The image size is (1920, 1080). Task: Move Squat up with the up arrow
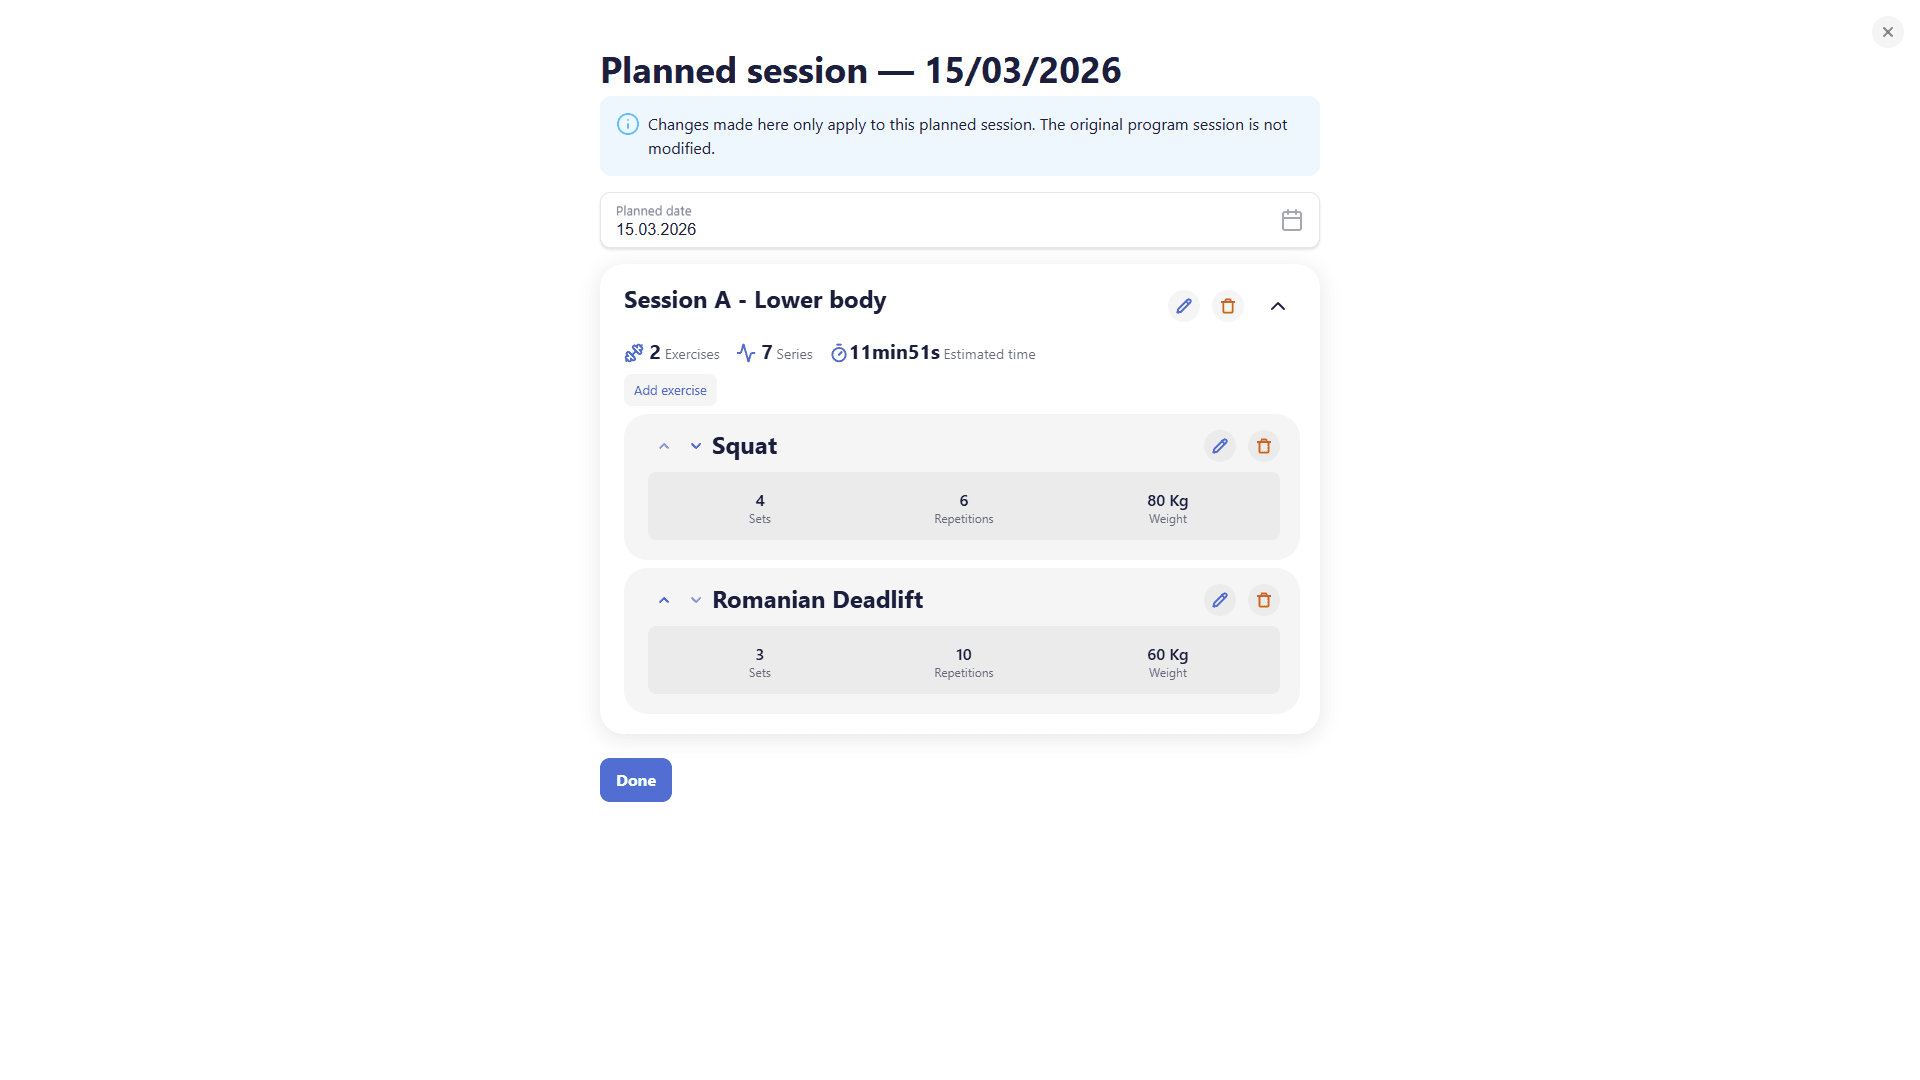663,446
